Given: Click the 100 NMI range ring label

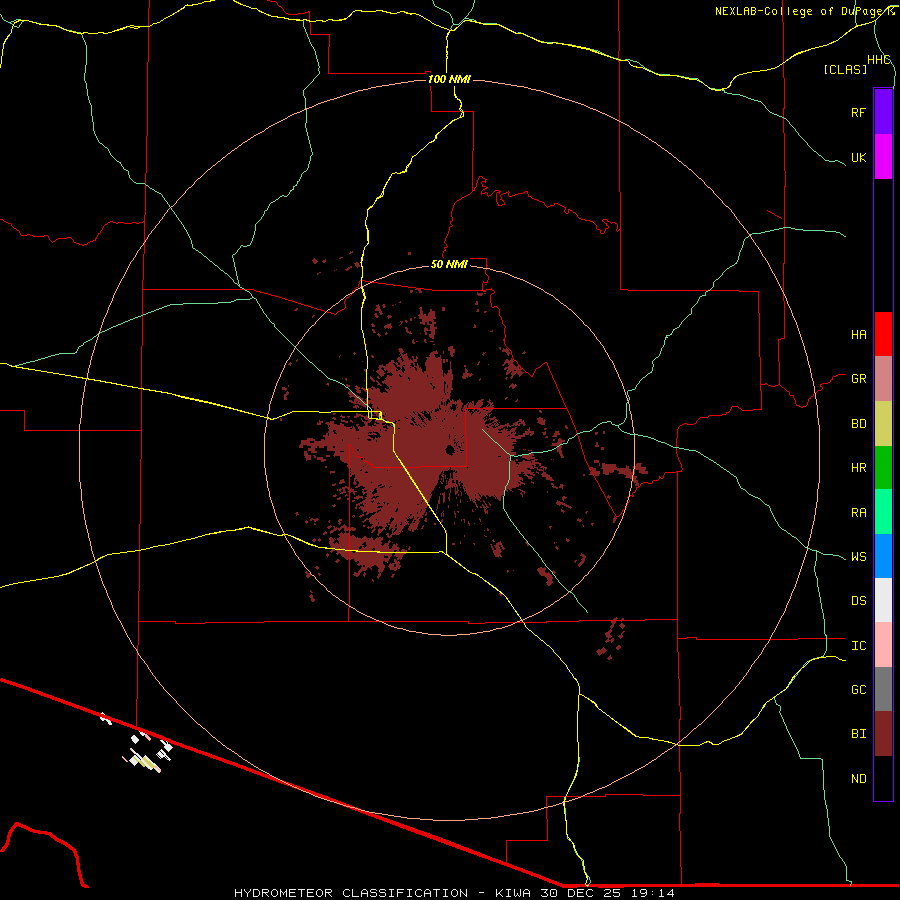Looking at the screenshot, I should click(449, 79).
